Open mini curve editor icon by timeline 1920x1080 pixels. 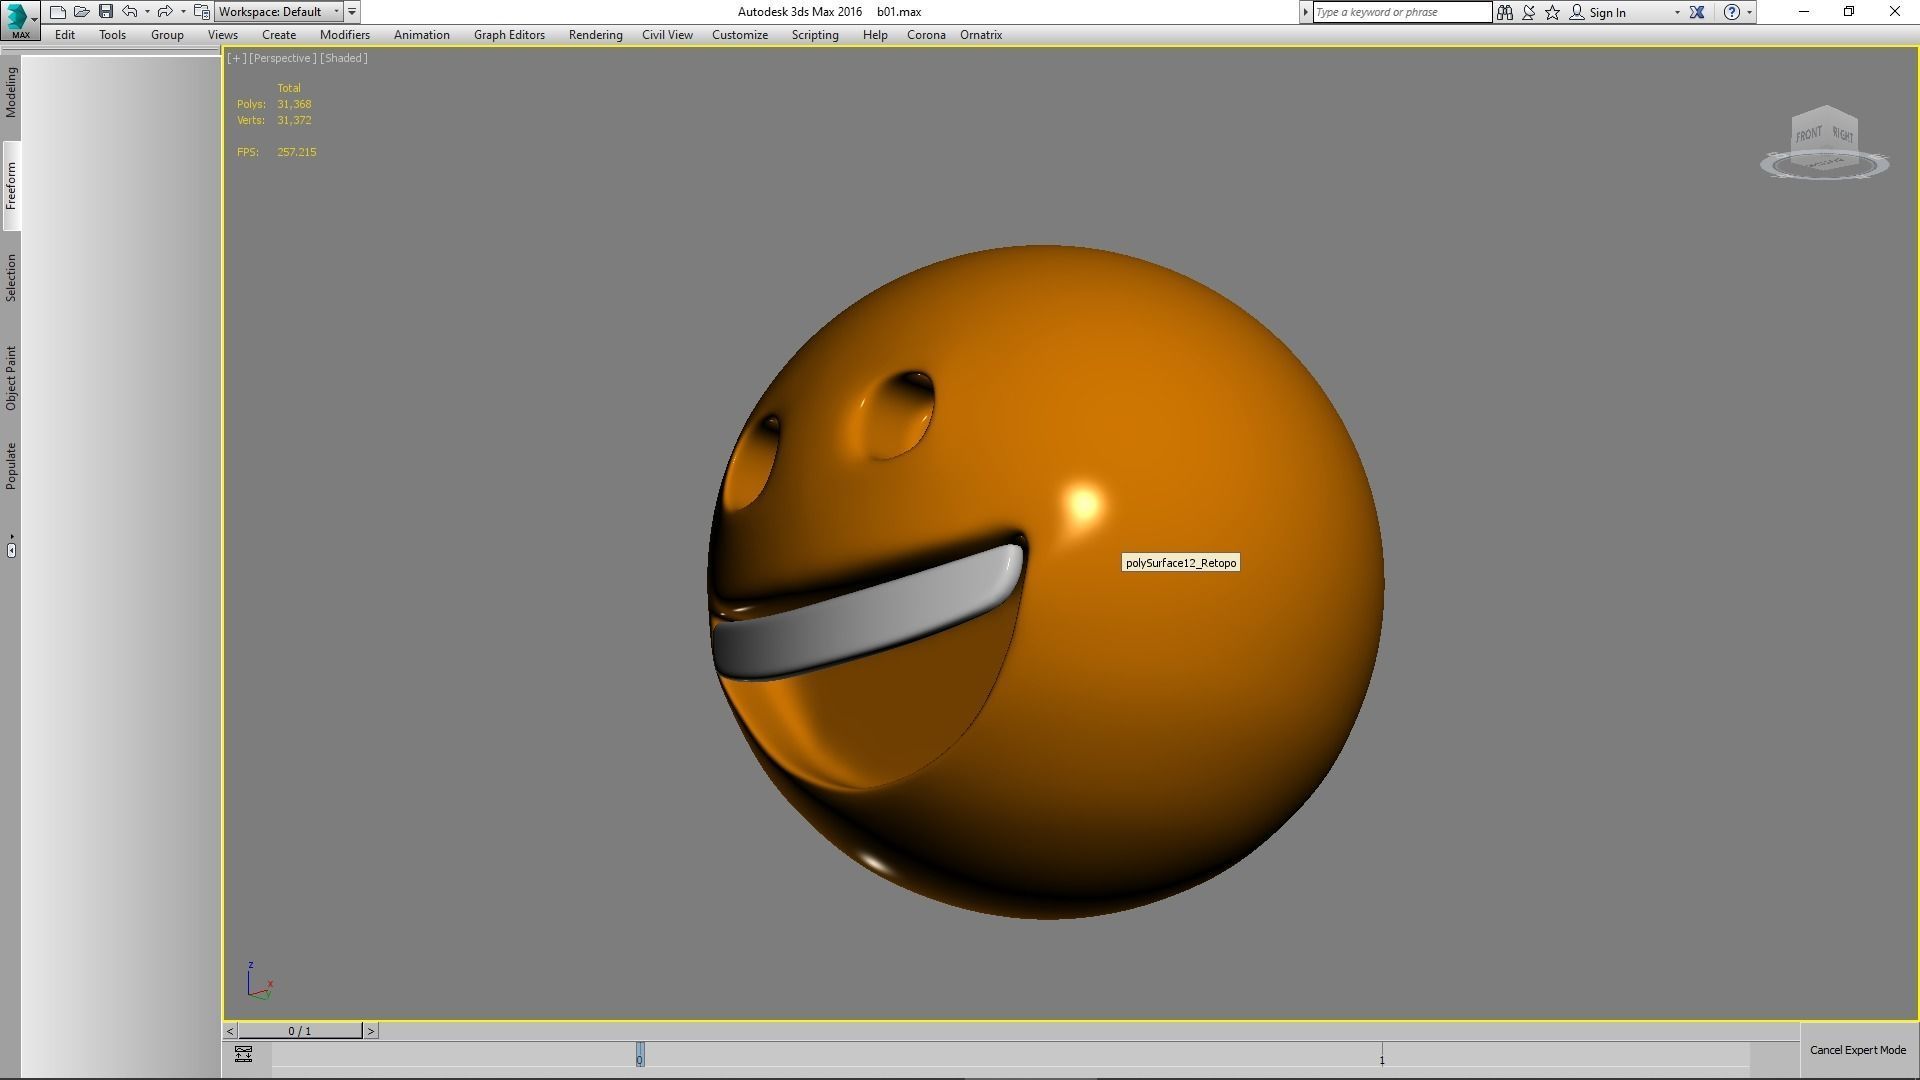(243, 1054)
